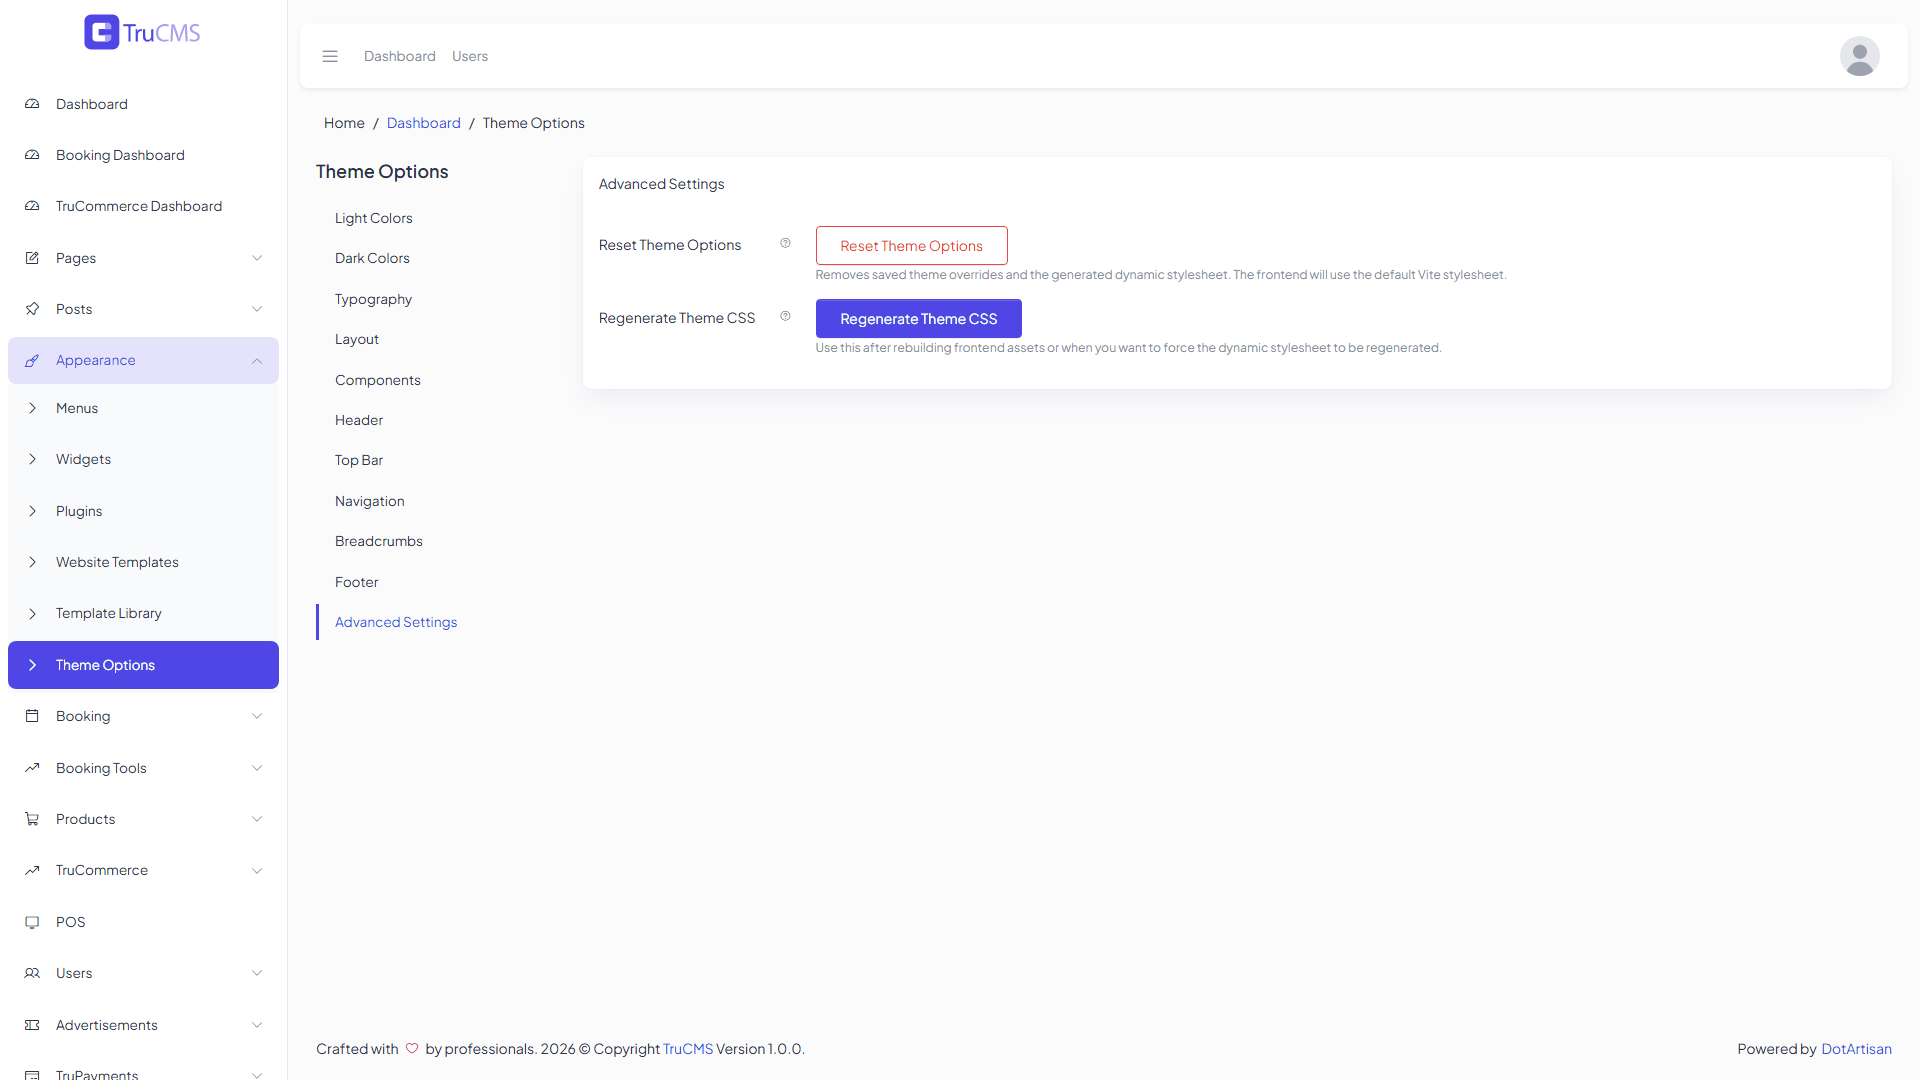Image resolution: width=1920 pixels, height=1080 pixels.
Task: Click the Regenerate Theme CSS button
Action: coord(918,319)
